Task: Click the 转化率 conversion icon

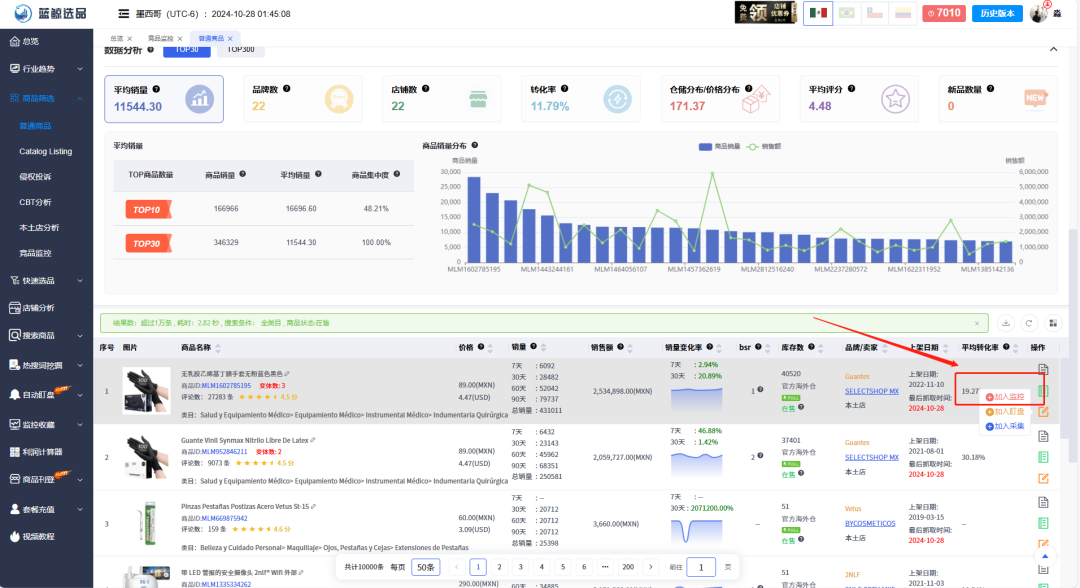Action: (x=617, y=99)
